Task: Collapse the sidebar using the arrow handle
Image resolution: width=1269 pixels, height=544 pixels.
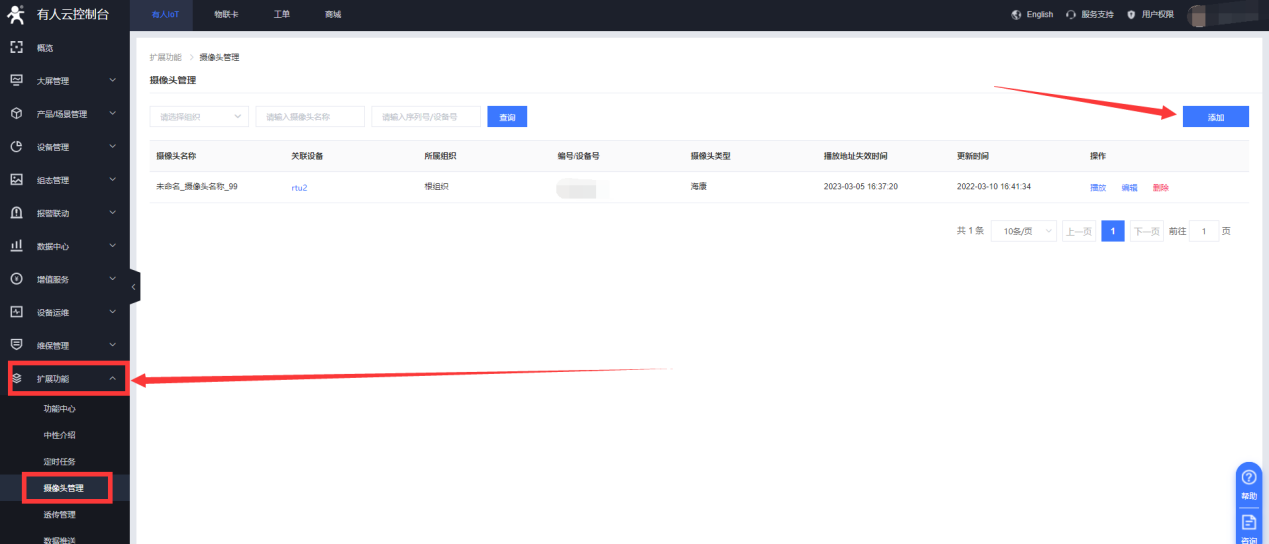Action: (x=134, y=287)
